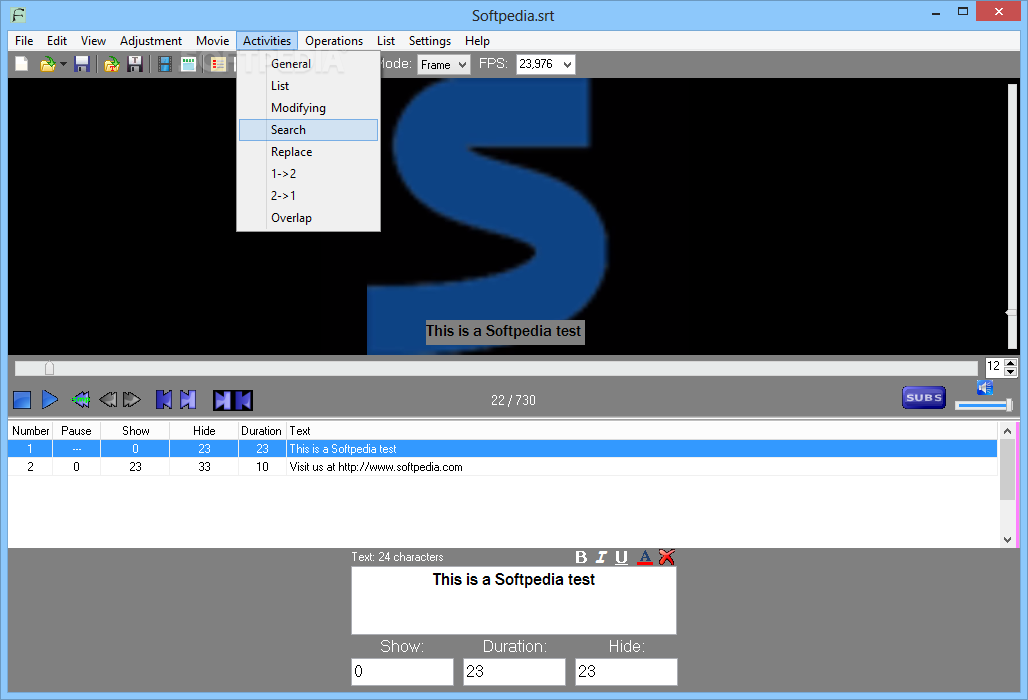Click the open text folder icon with T
Viewport: 1028px width, 700px height.
tap(112, 64)
